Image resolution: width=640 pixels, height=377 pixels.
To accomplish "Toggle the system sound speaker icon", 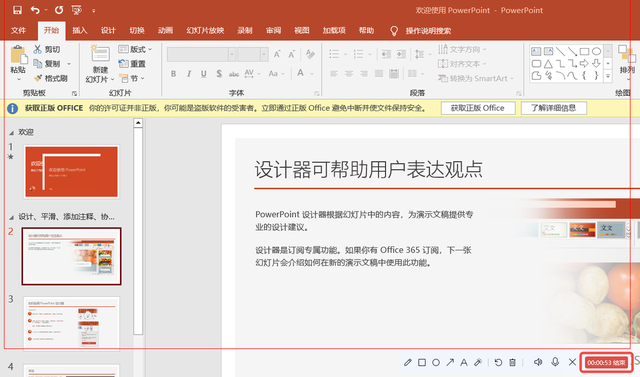I will [x=538, y=362].
